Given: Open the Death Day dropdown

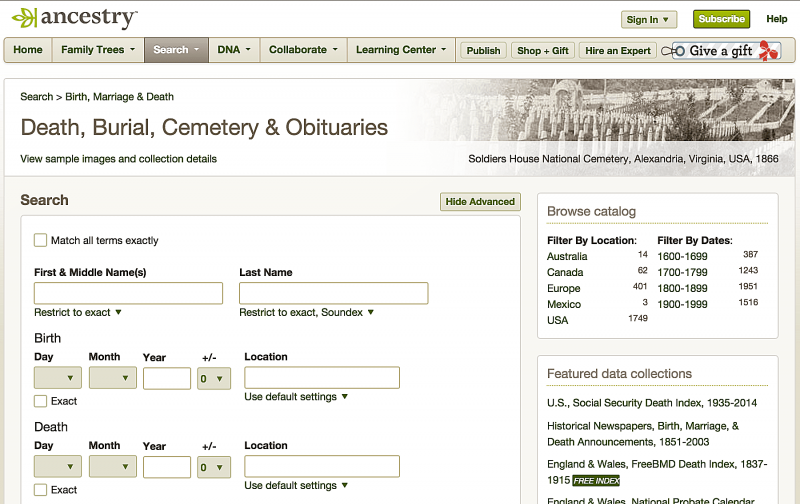Looking at the screenshot, I should (x=58, y=466).
